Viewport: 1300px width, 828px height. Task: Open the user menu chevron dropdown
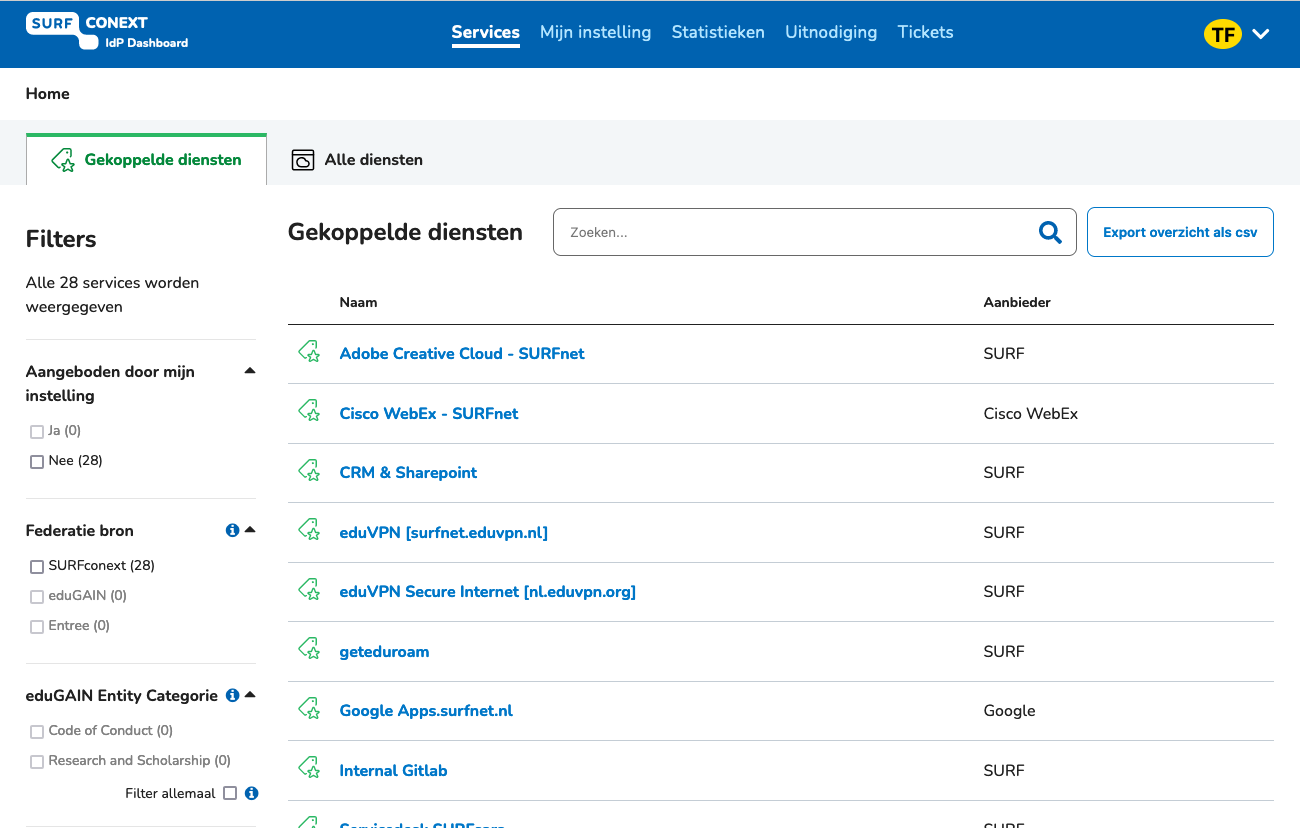coord(1261,34)
